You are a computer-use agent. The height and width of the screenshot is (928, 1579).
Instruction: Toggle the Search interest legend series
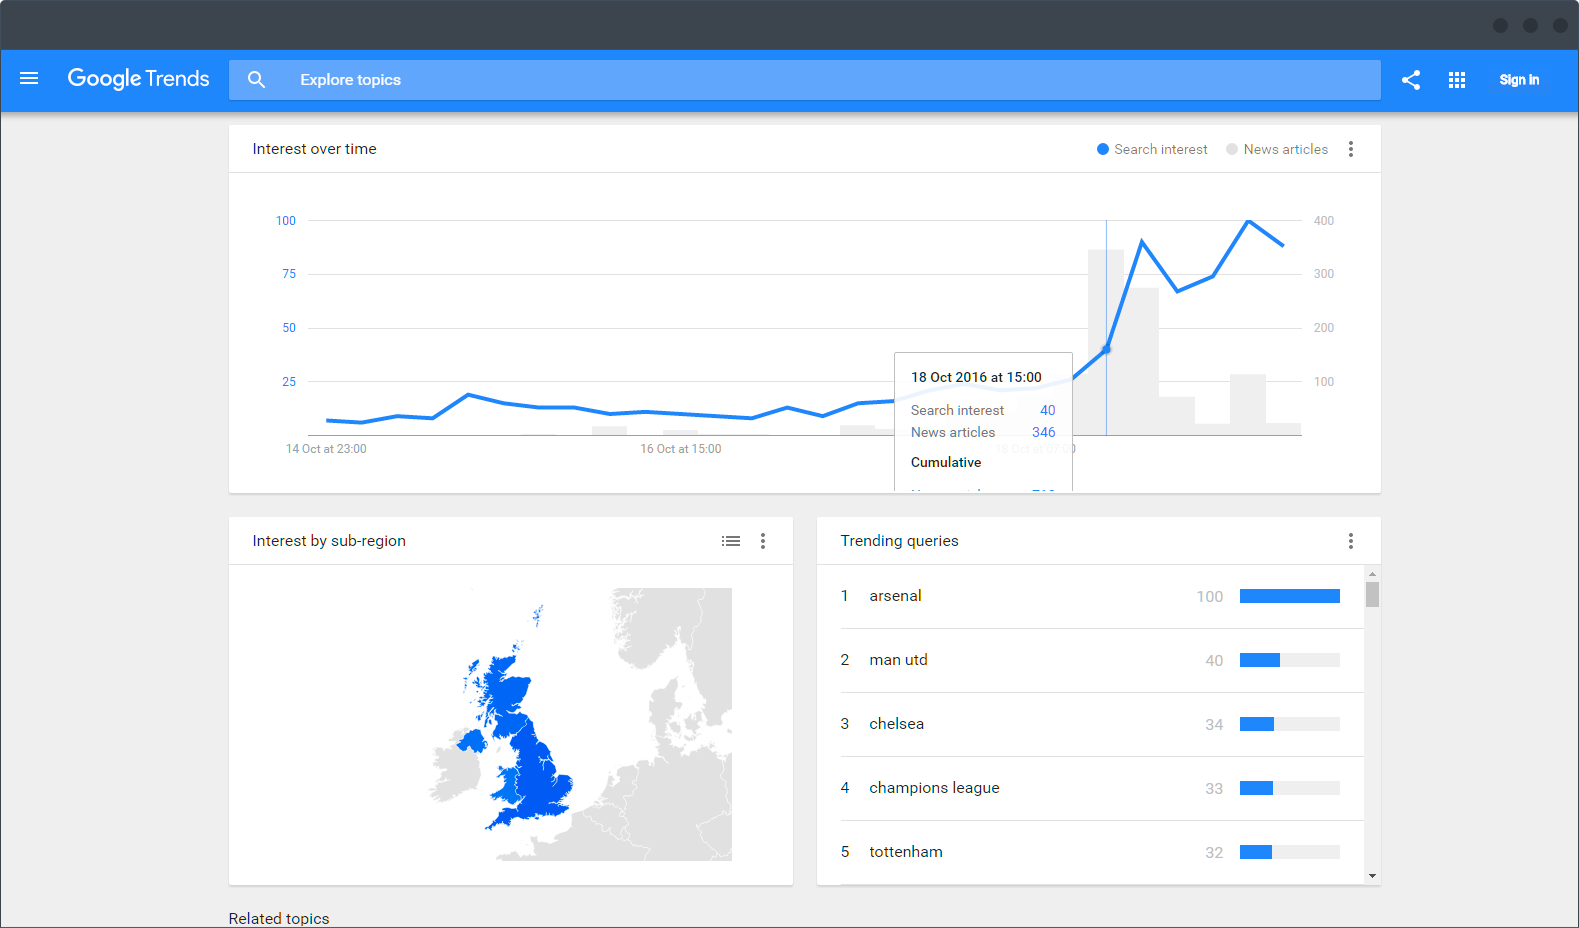point(1152,149)
